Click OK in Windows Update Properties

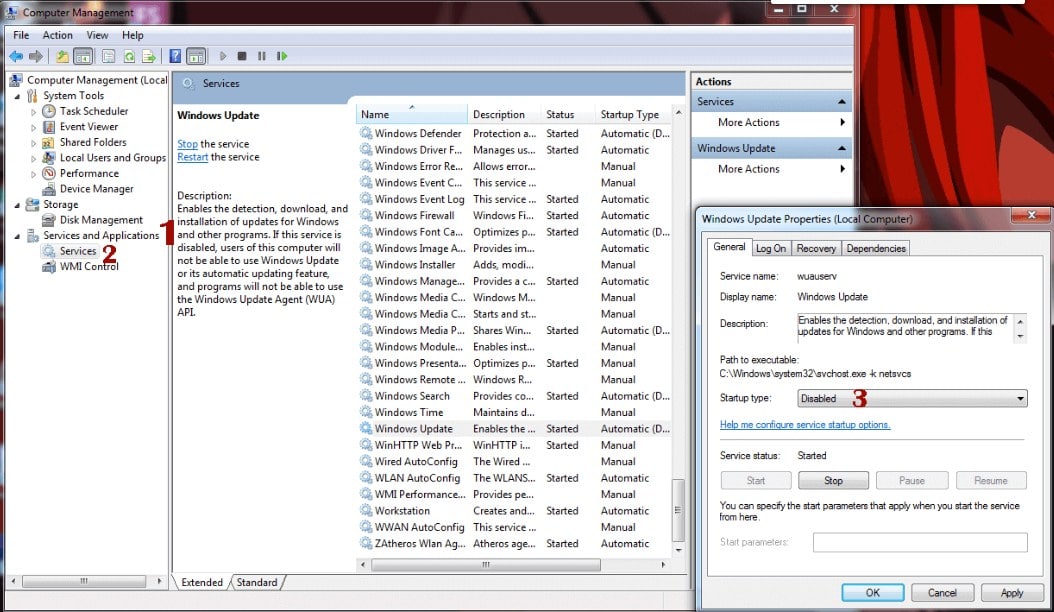(873, 592)
